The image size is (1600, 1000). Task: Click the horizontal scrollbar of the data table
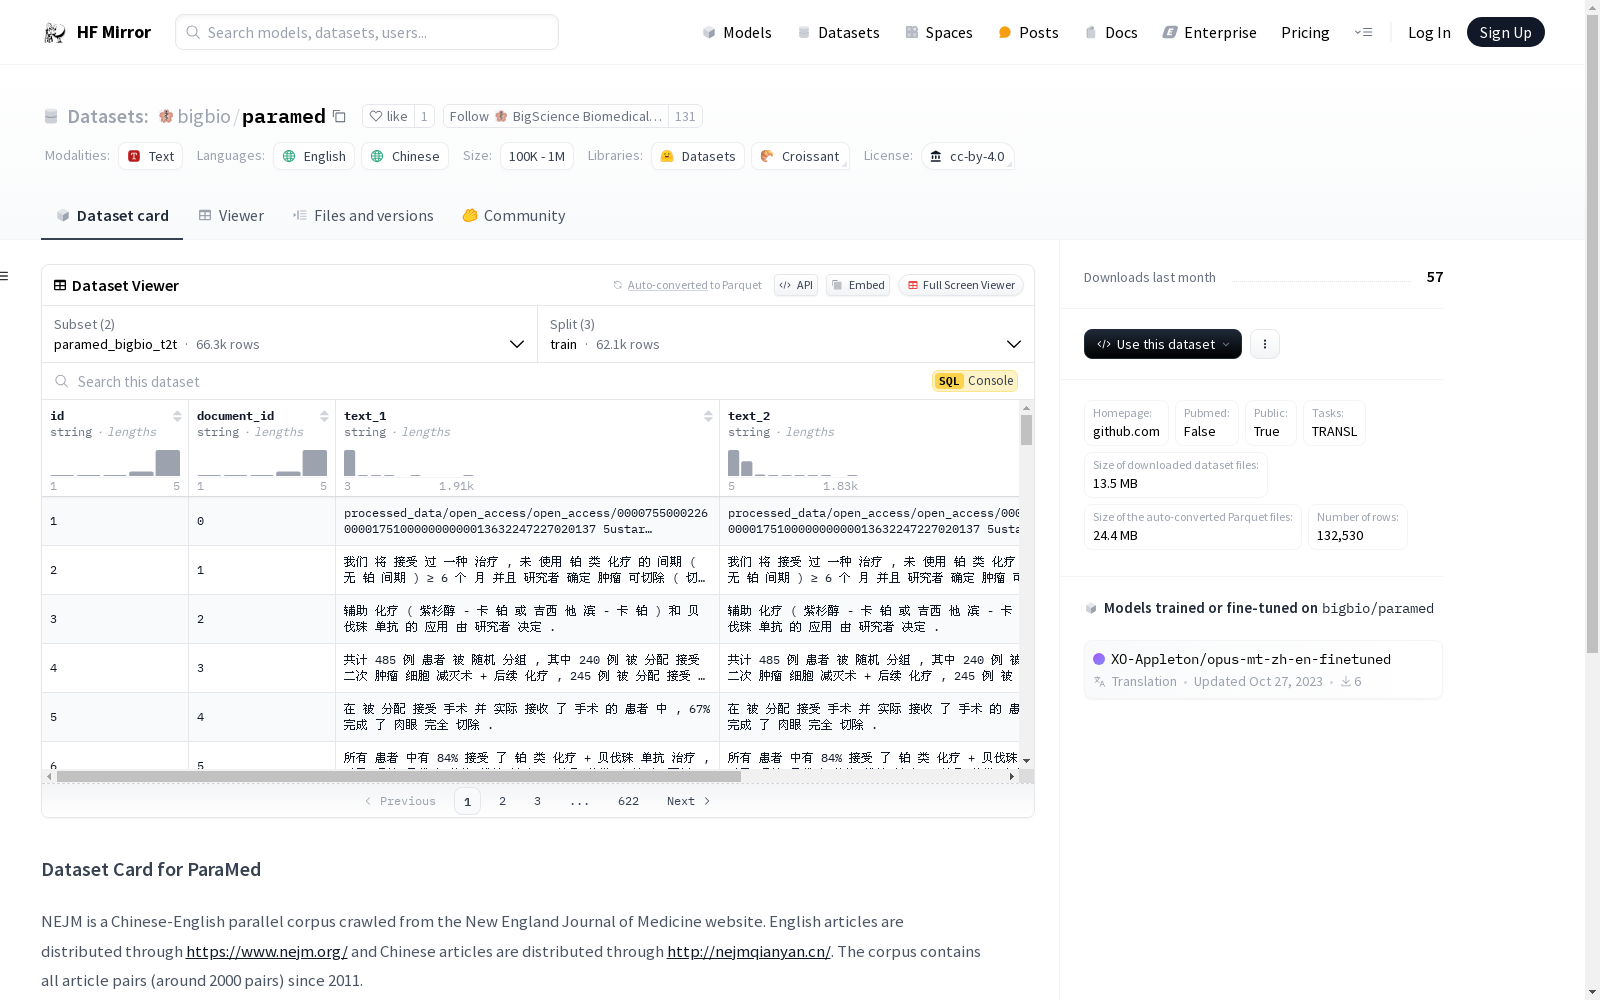pos(399,776)
